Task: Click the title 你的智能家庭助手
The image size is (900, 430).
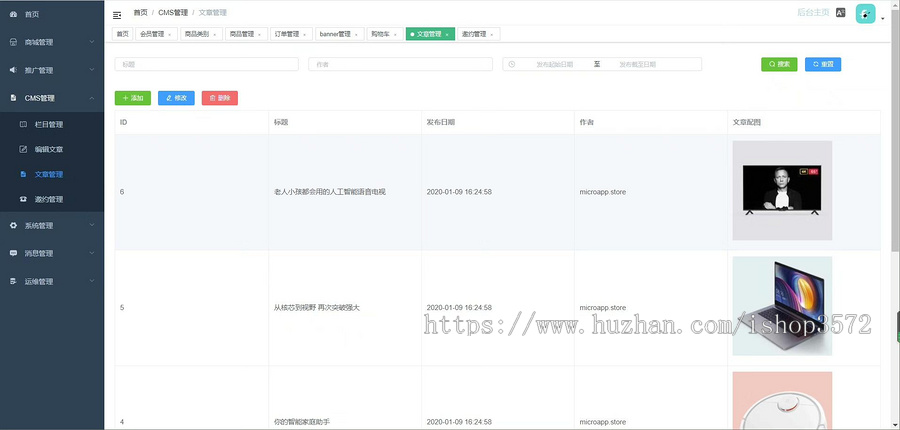Action: [x=302, y=422]
